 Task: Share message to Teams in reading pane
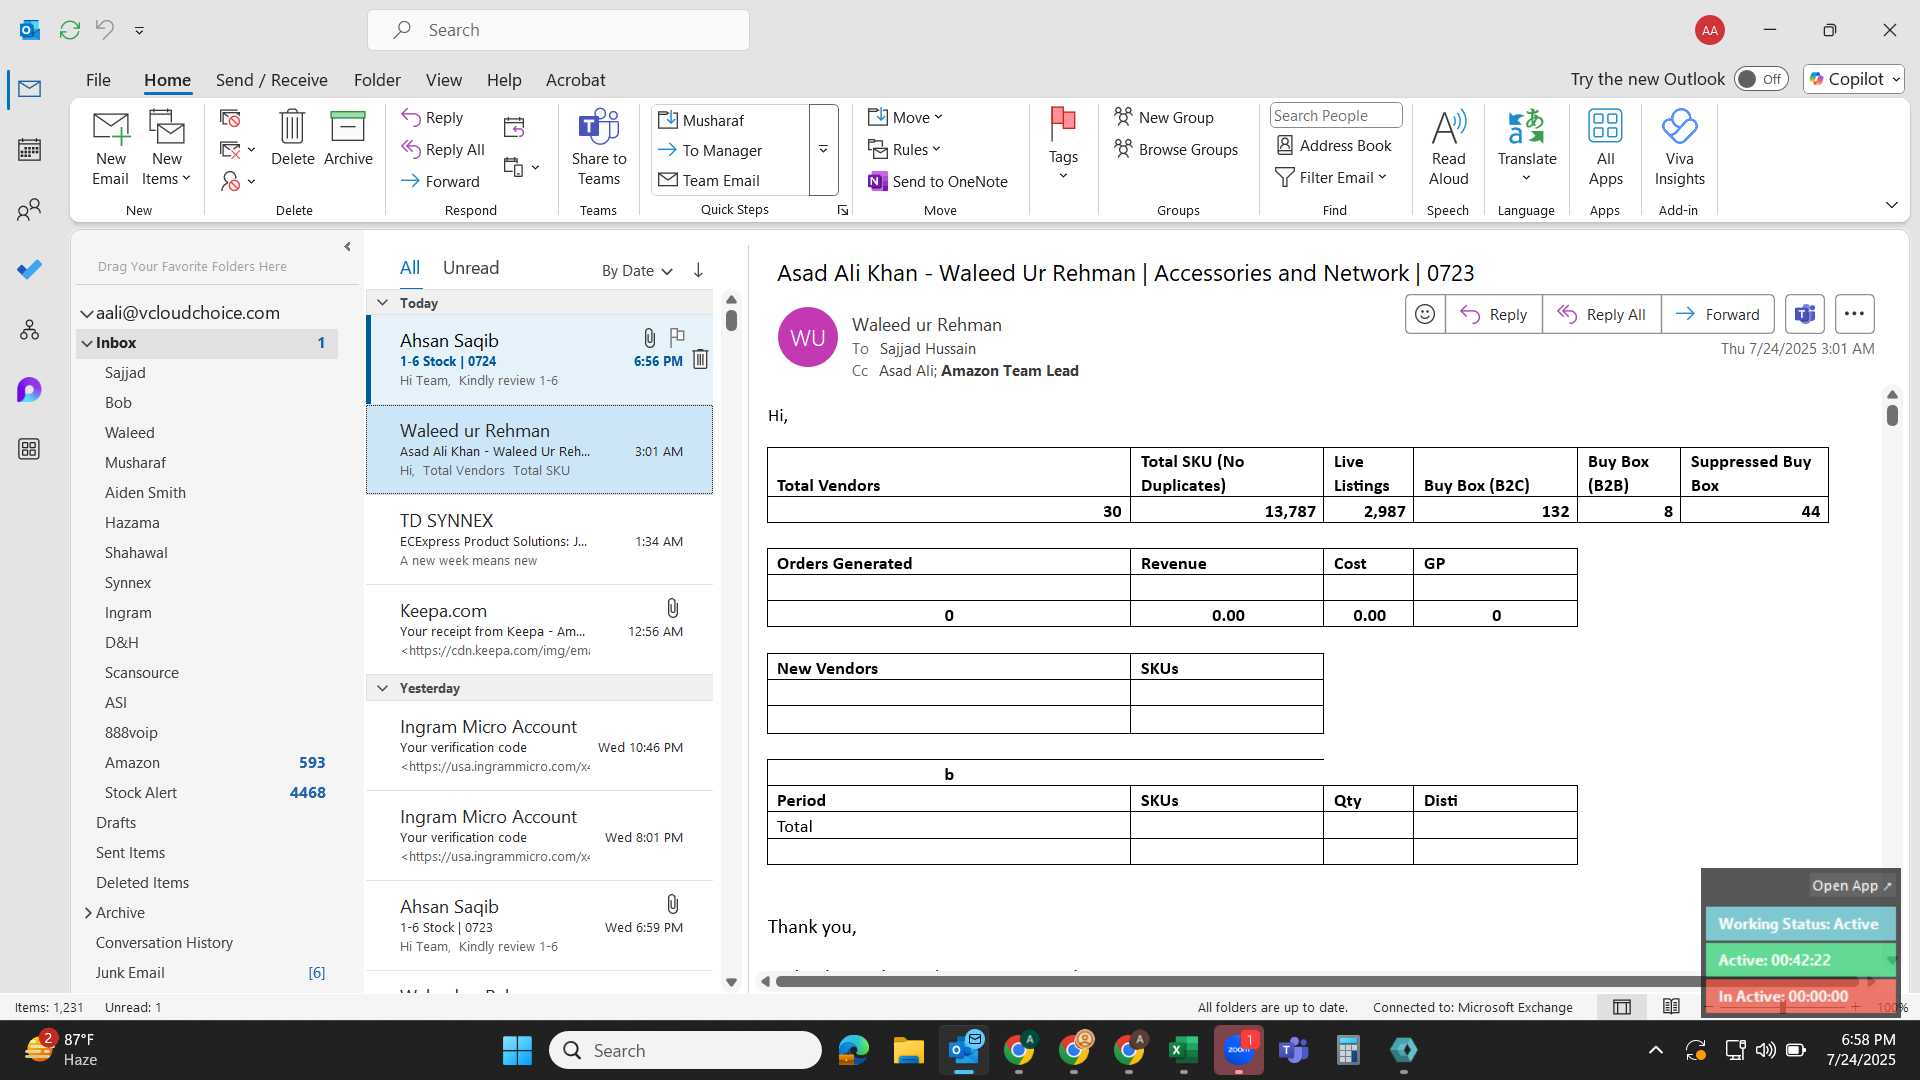click(1805, 314)
